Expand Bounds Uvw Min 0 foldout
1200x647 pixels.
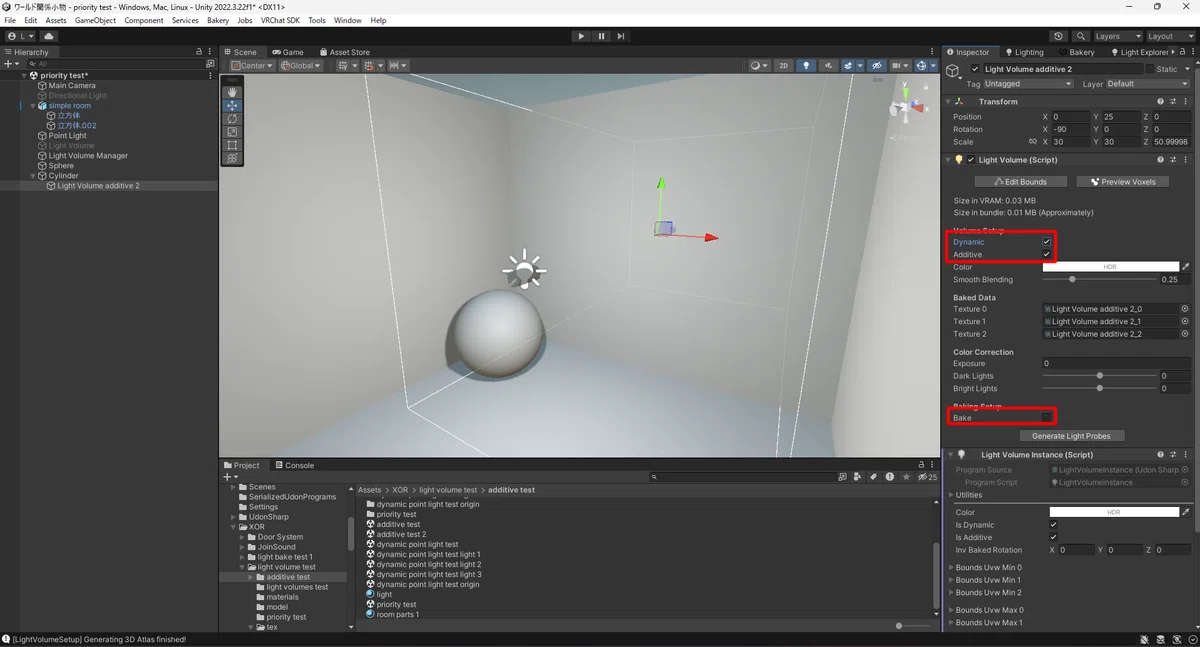951,567
